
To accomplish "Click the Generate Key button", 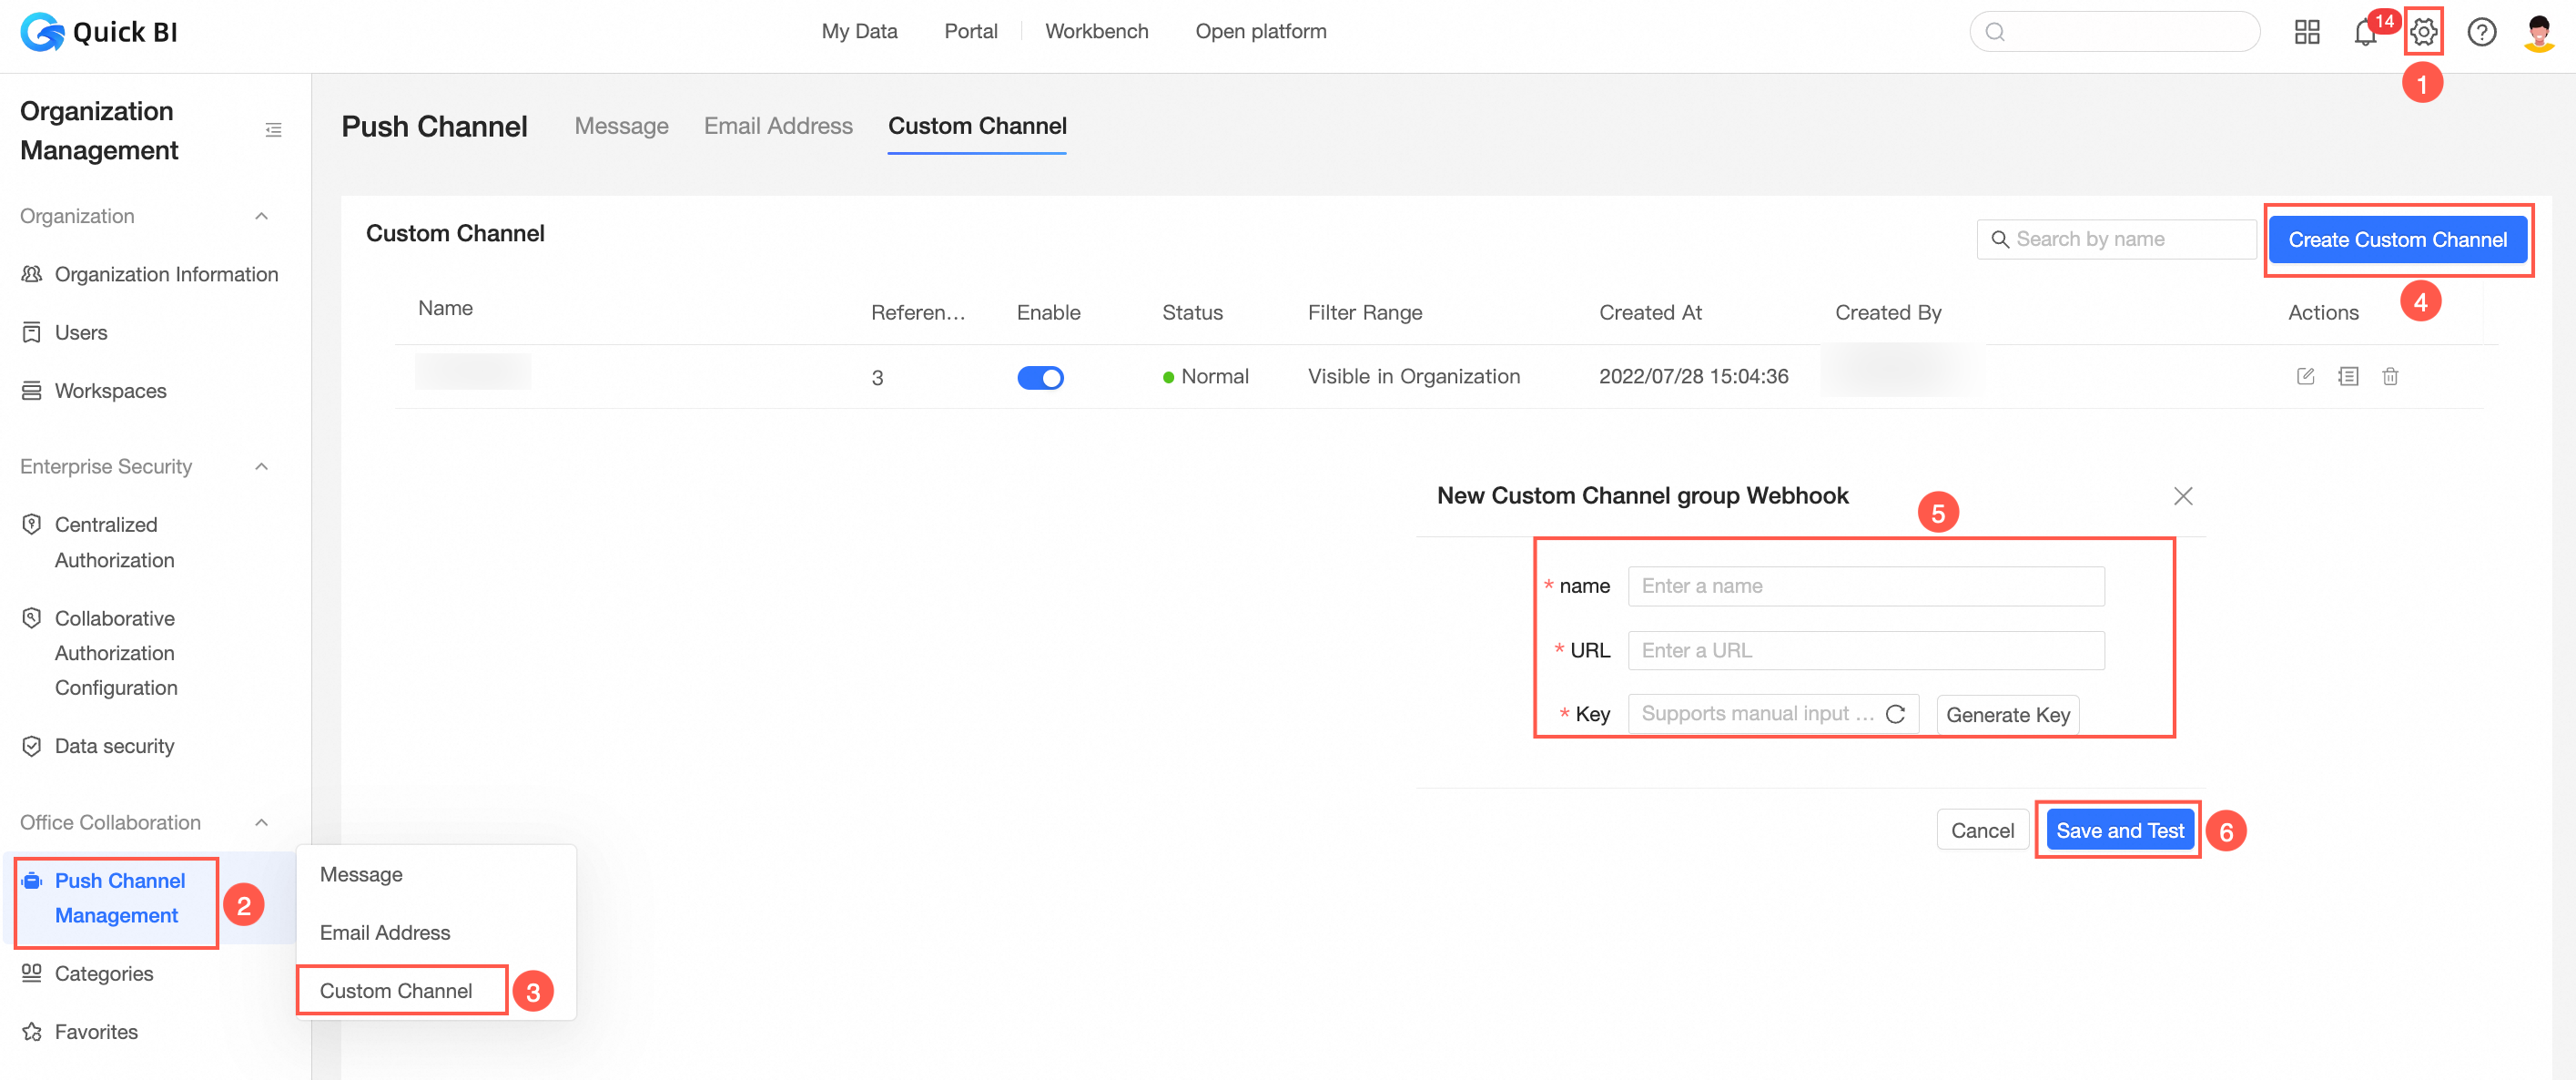I will point(2007,715).
